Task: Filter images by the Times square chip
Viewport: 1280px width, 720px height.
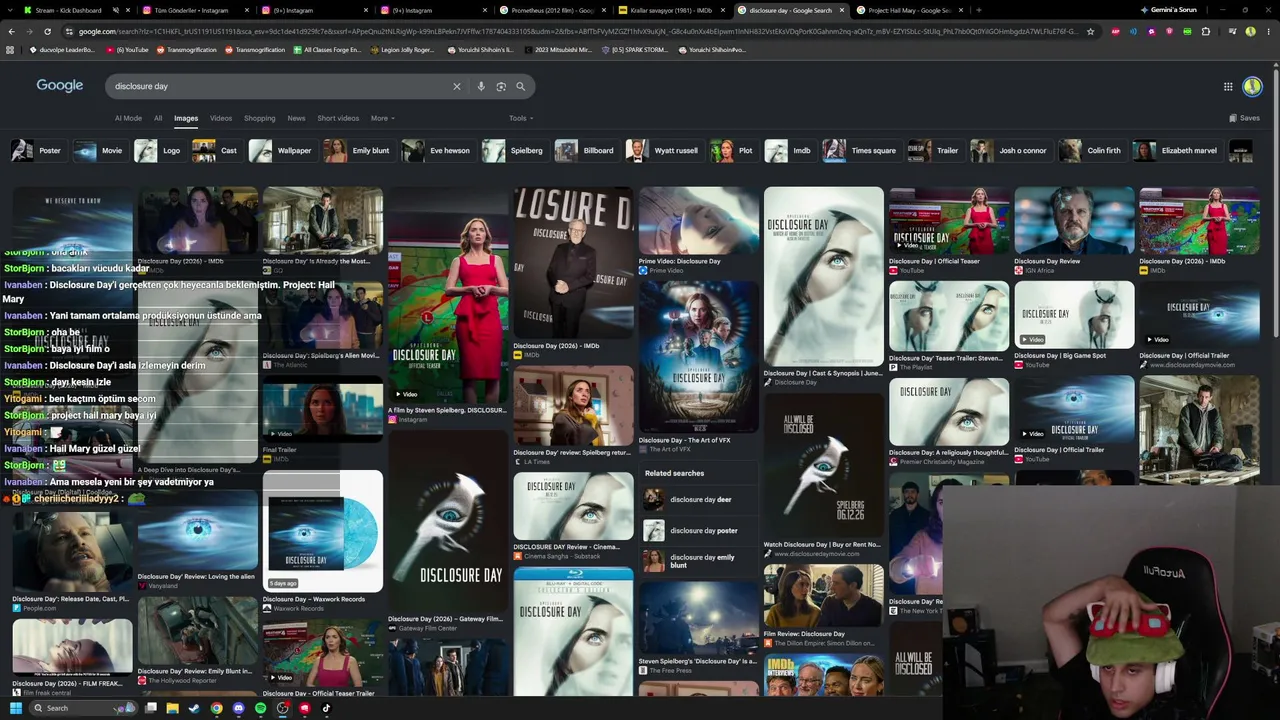Action: (x=861, y=151)
